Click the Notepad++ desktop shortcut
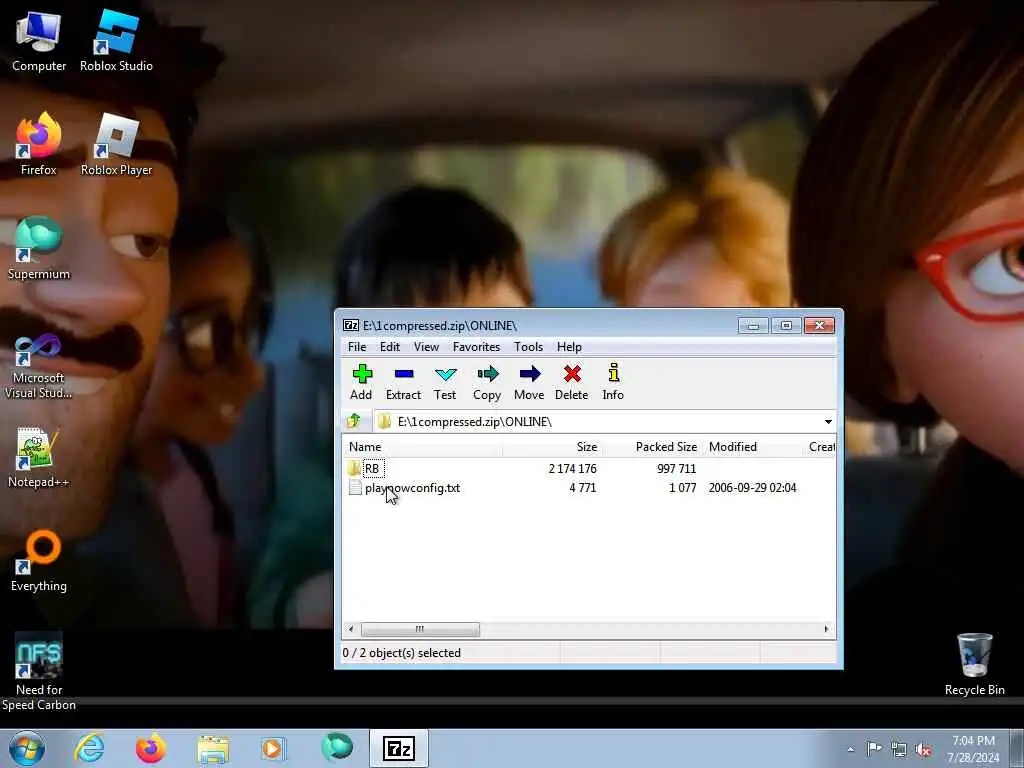Screen dimensions: 1024x768 39,457
